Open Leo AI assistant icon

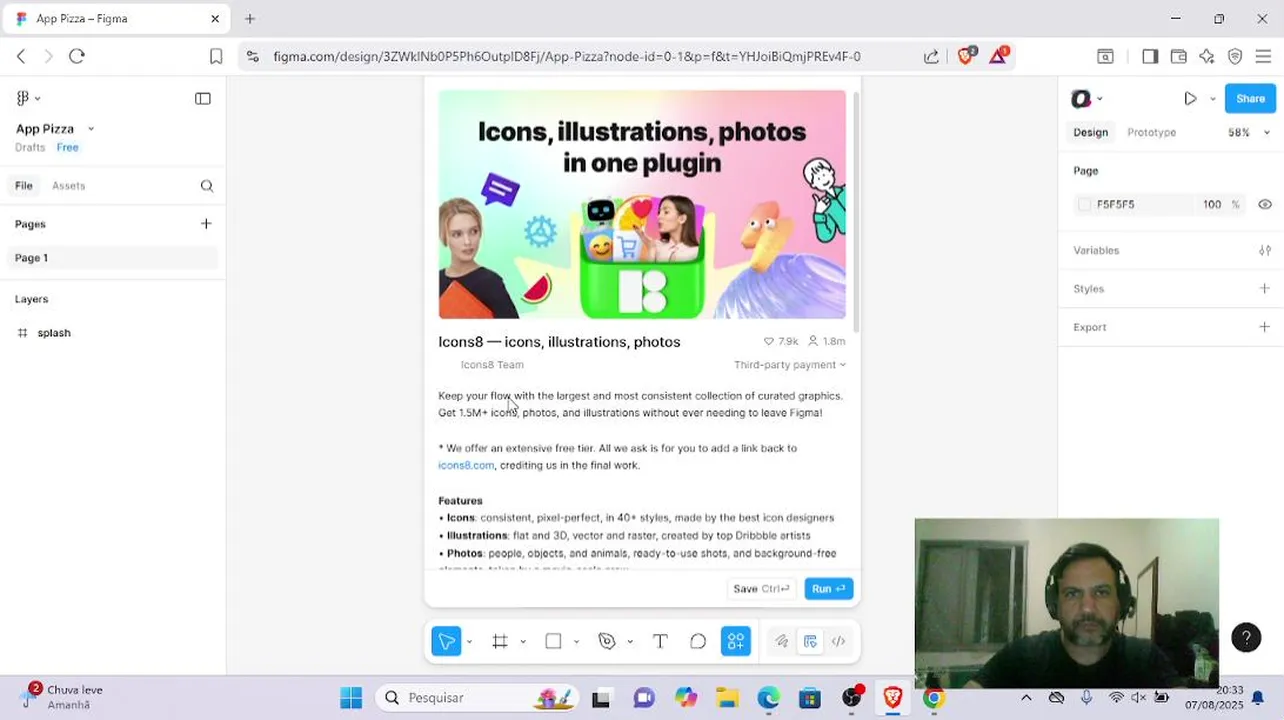[1207, 57]
